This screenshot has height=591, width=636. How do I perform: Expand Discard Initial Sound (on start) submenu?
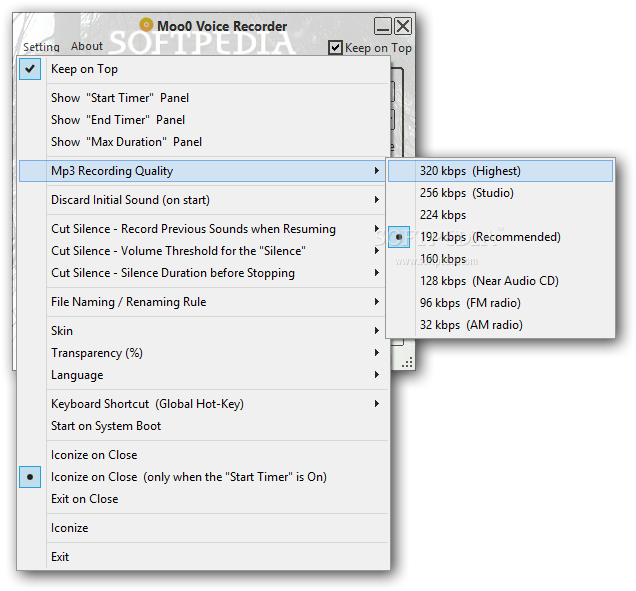[204, 200]
